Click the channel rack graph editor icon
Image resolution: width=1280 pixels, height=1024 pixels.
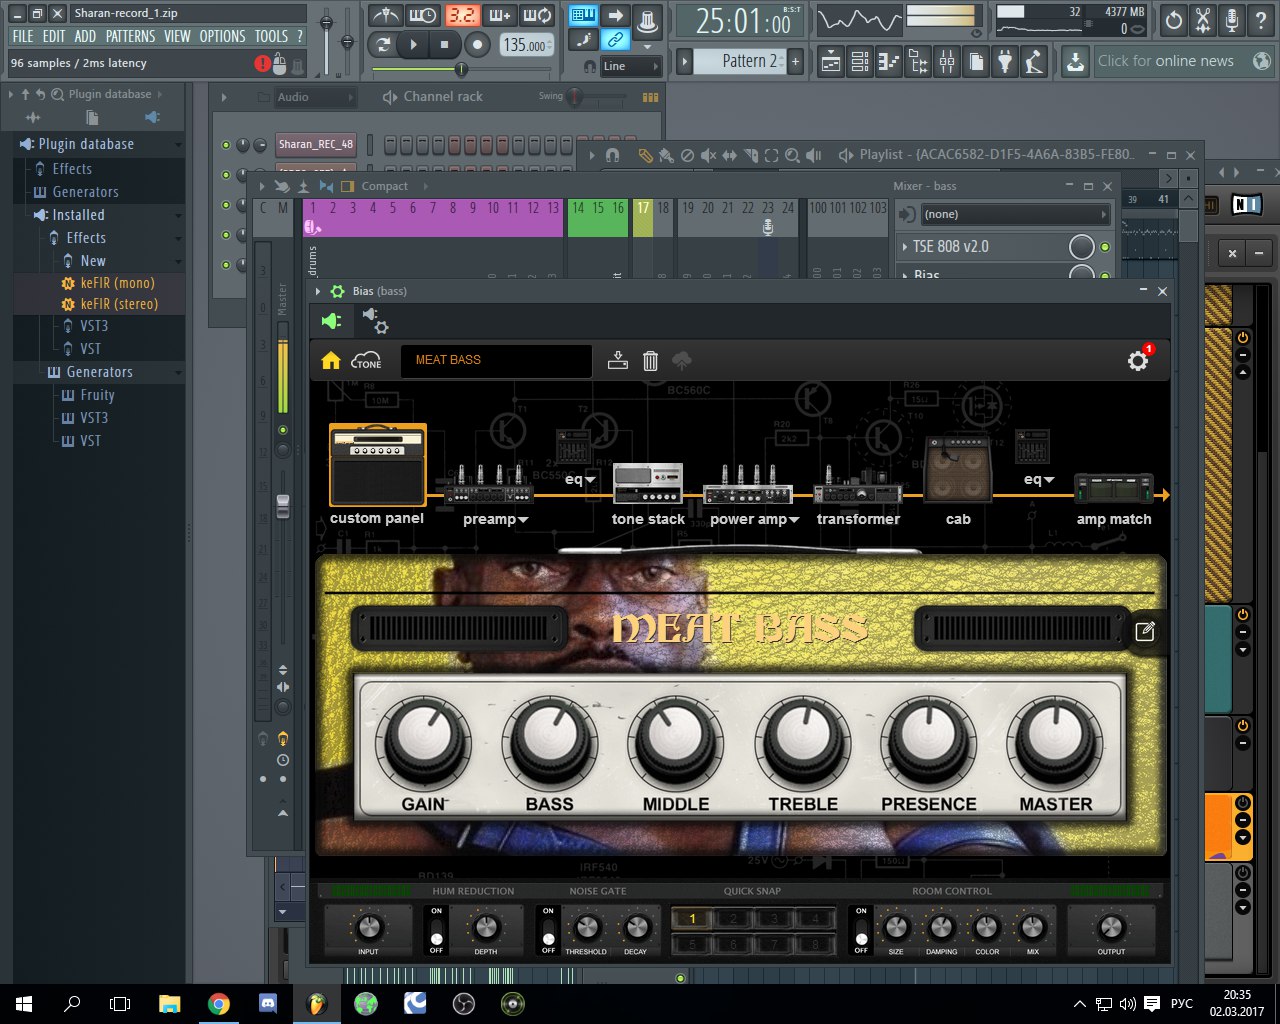(650, 97)
